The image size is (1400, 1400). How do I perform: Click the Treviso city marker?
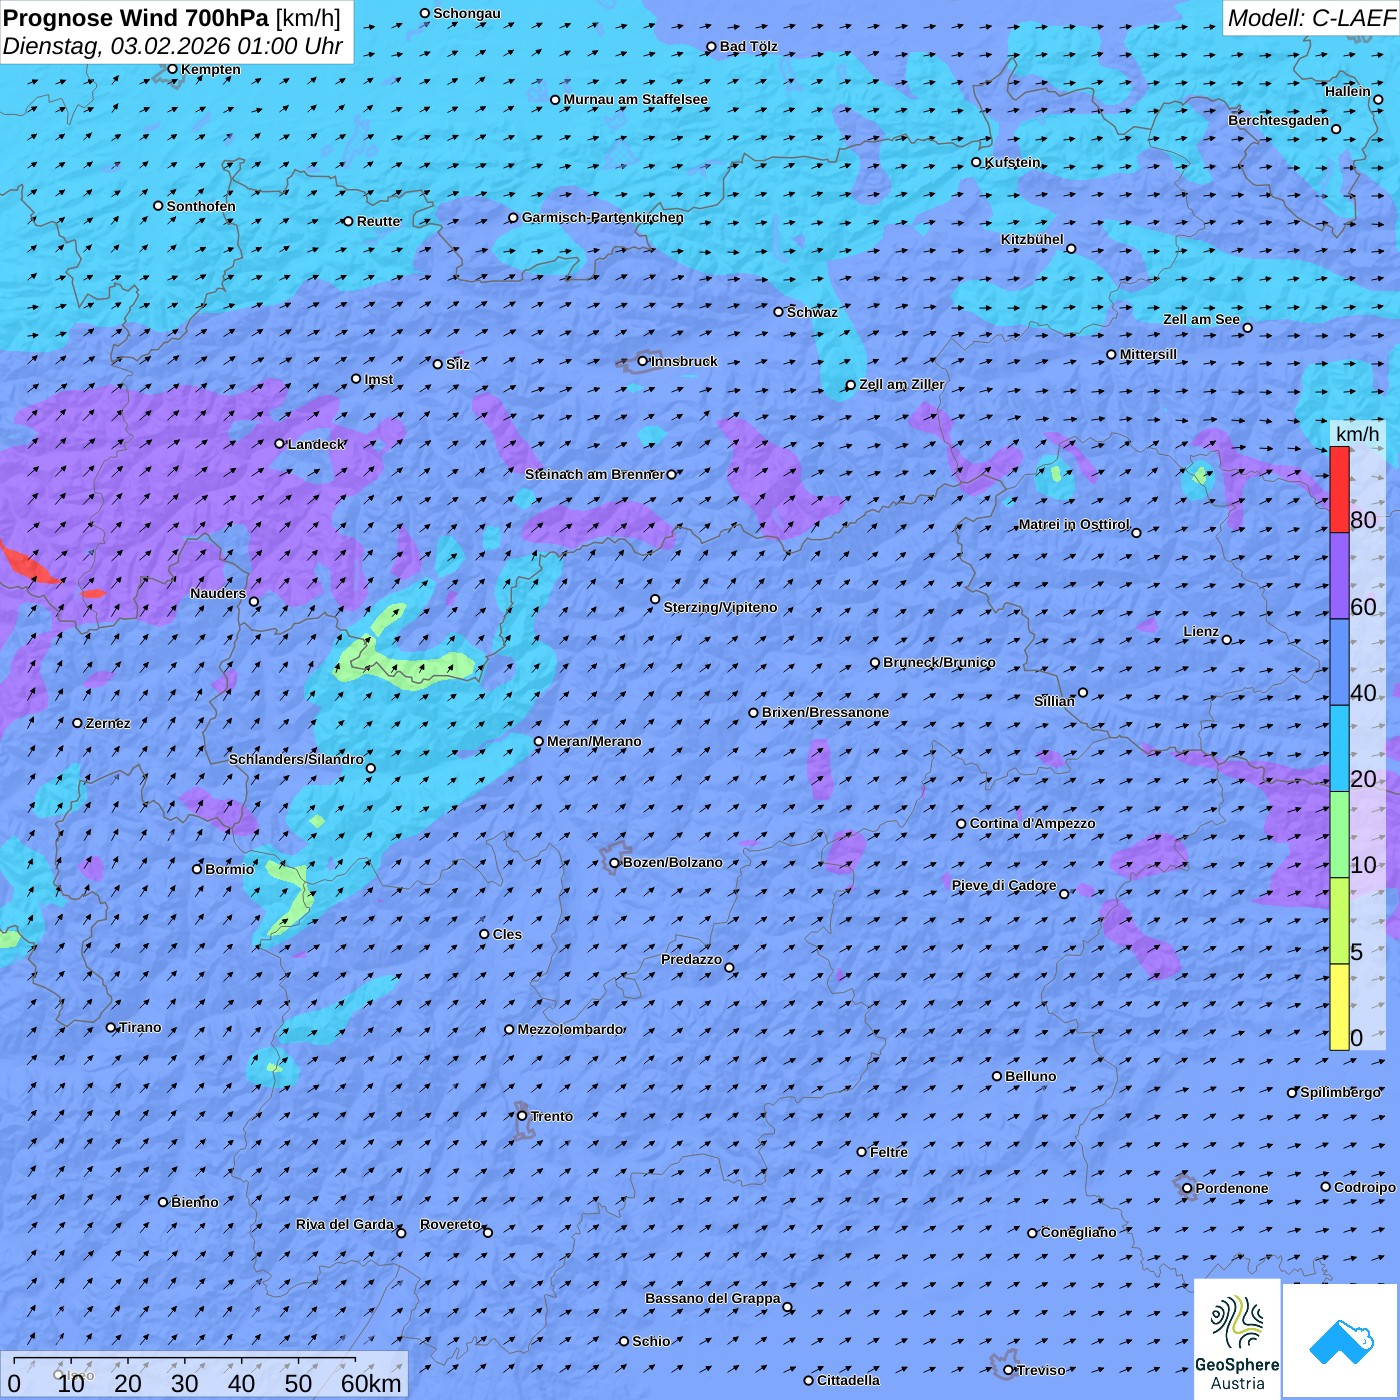[x=1009, y=1370]
